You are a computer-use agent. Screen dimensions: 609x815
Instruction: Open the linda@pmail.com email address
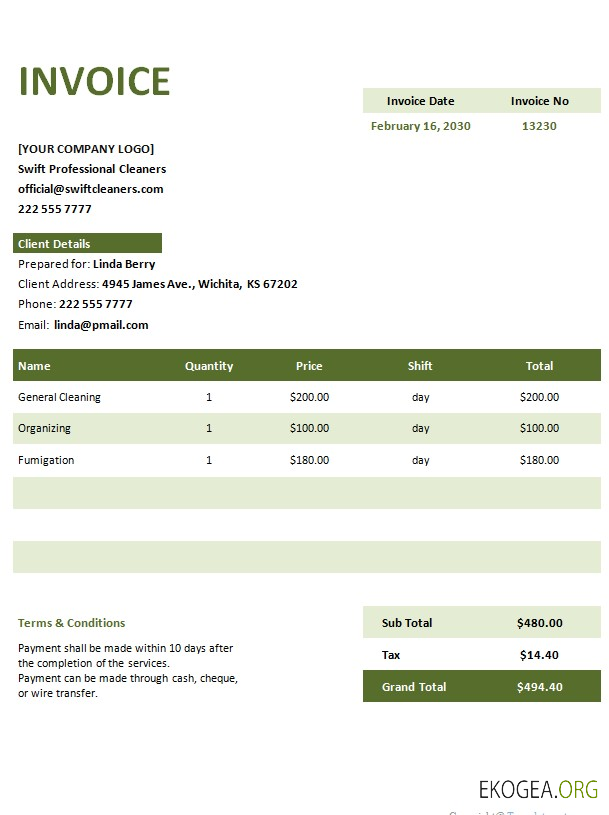pyautogui.click(x=101, y=325)
